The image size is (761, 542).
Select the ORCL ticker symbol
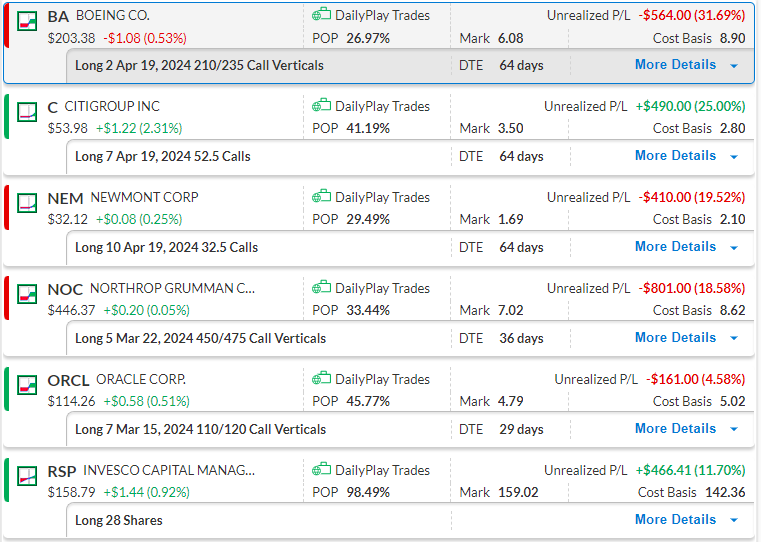[x=68, y=380]
